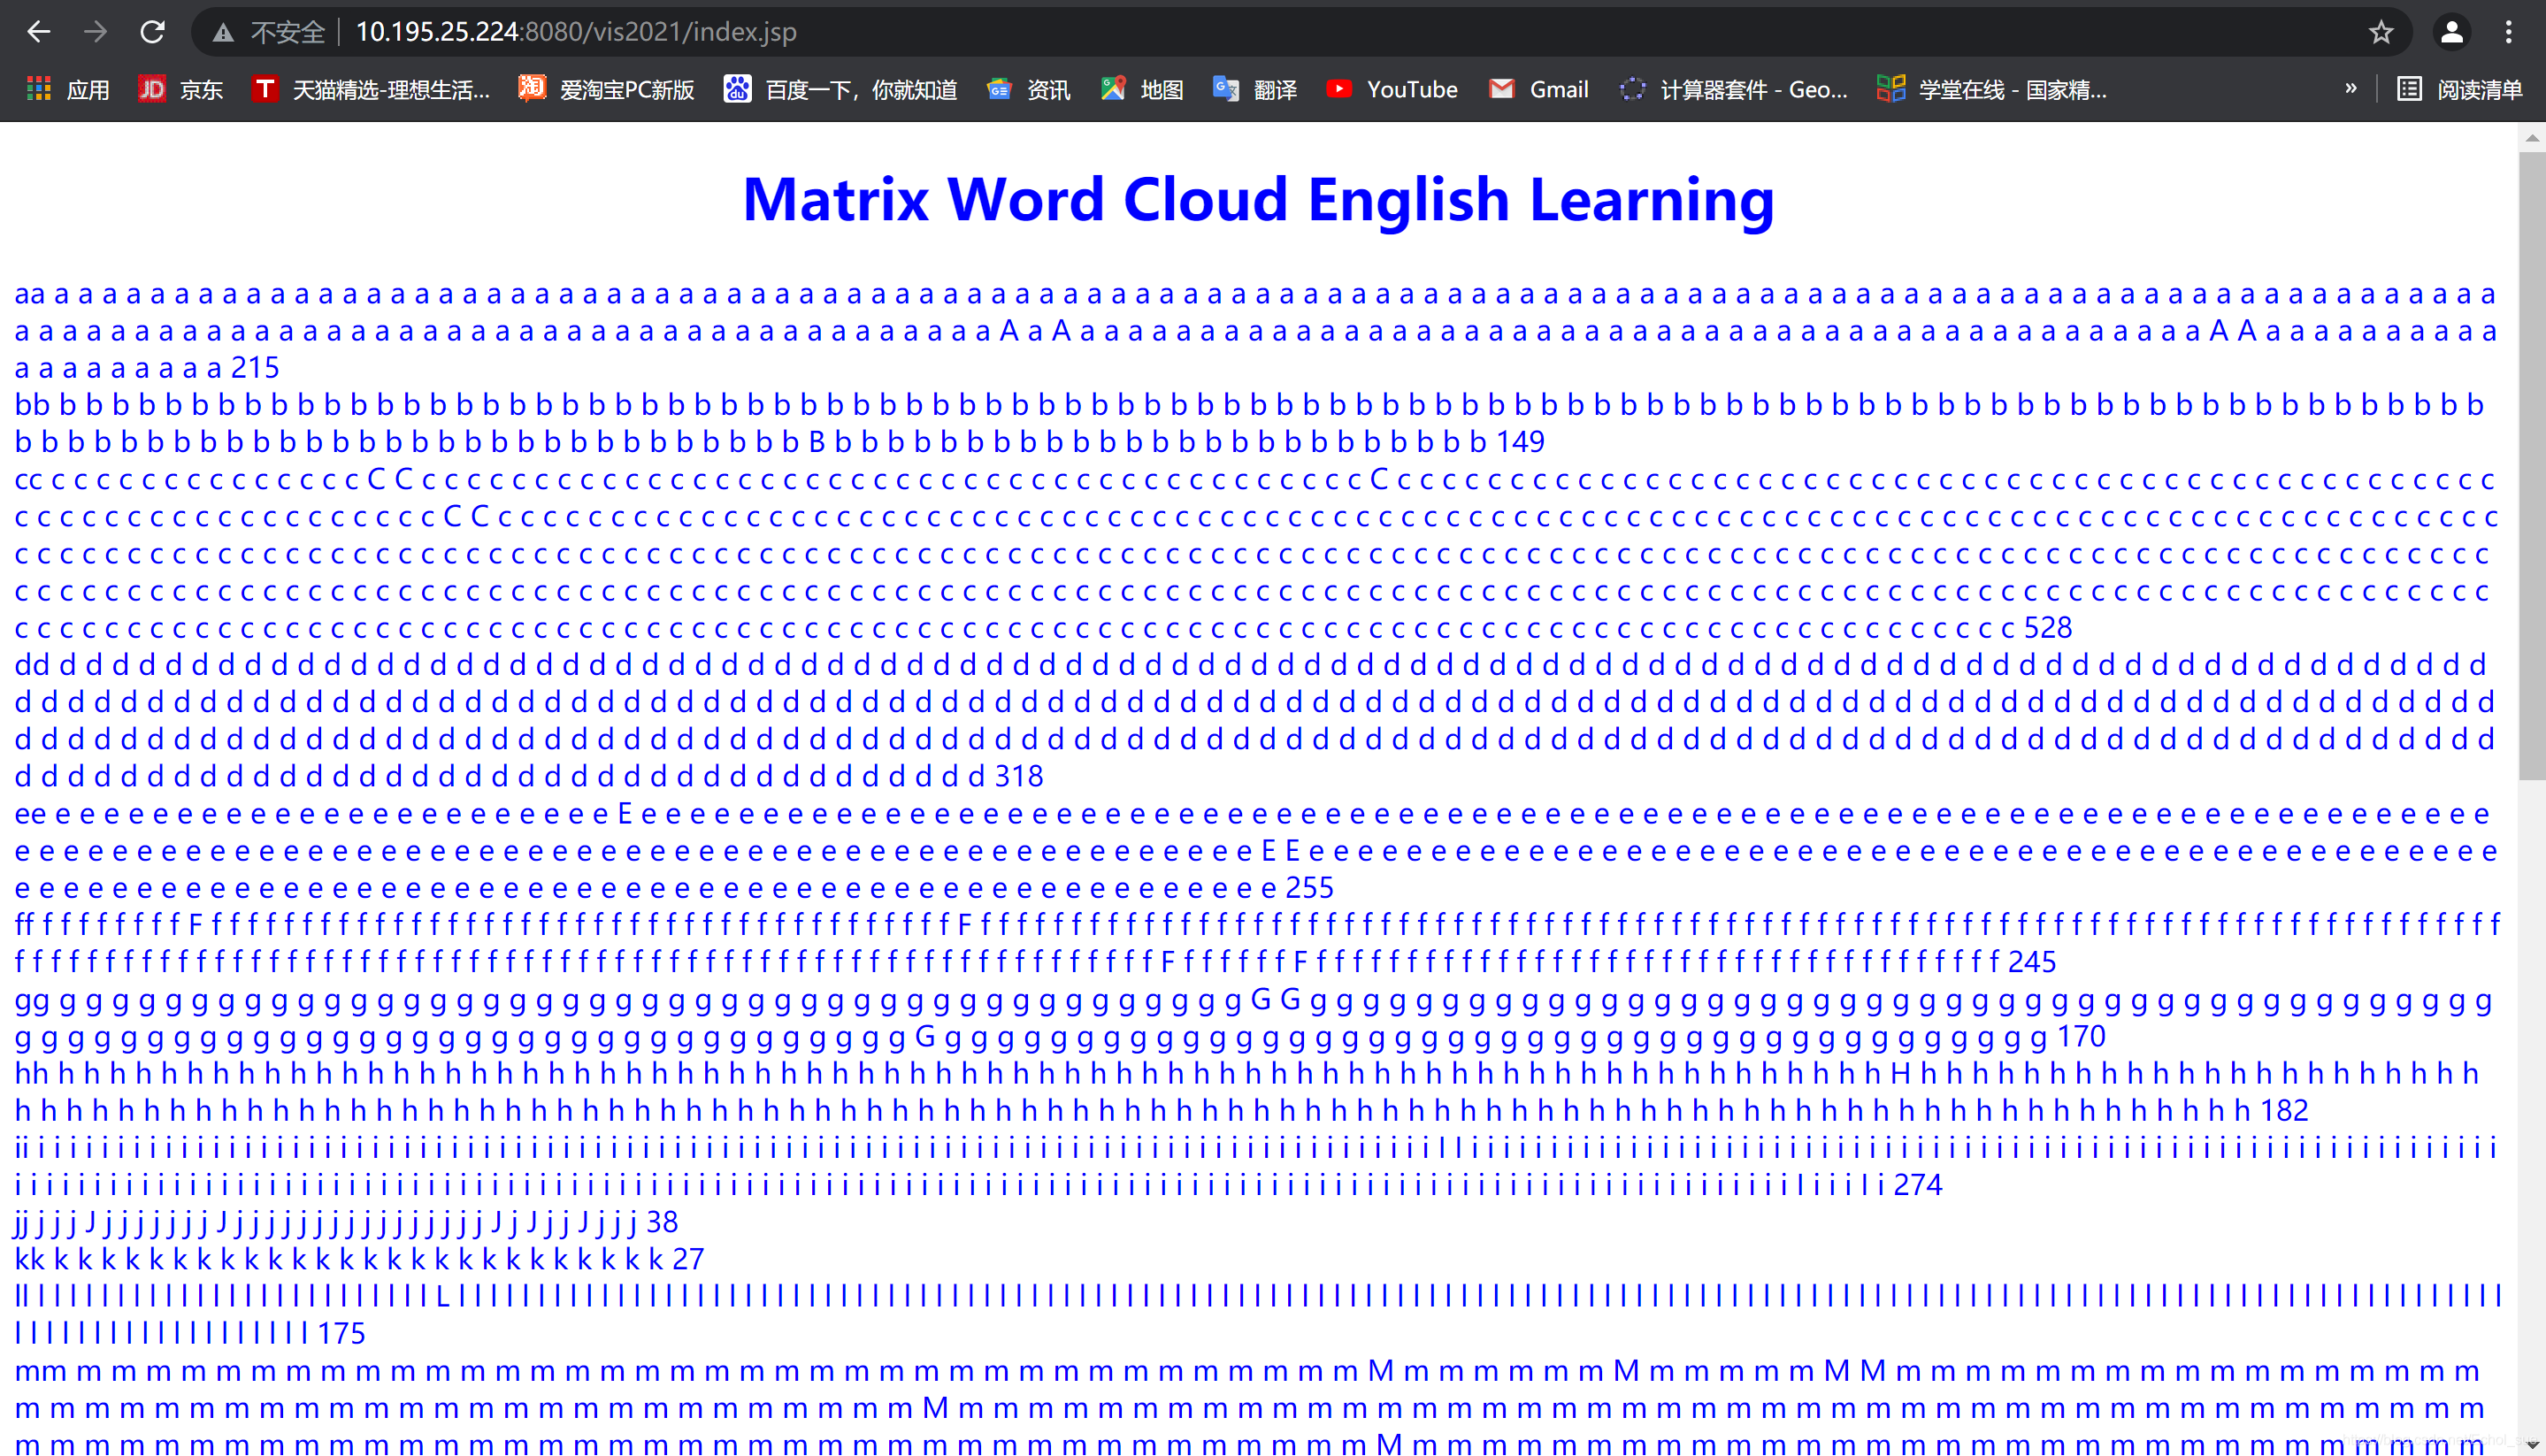Click the news bookmark icon
Screen dimensions: 2546x1456
[x=999, y=89]
